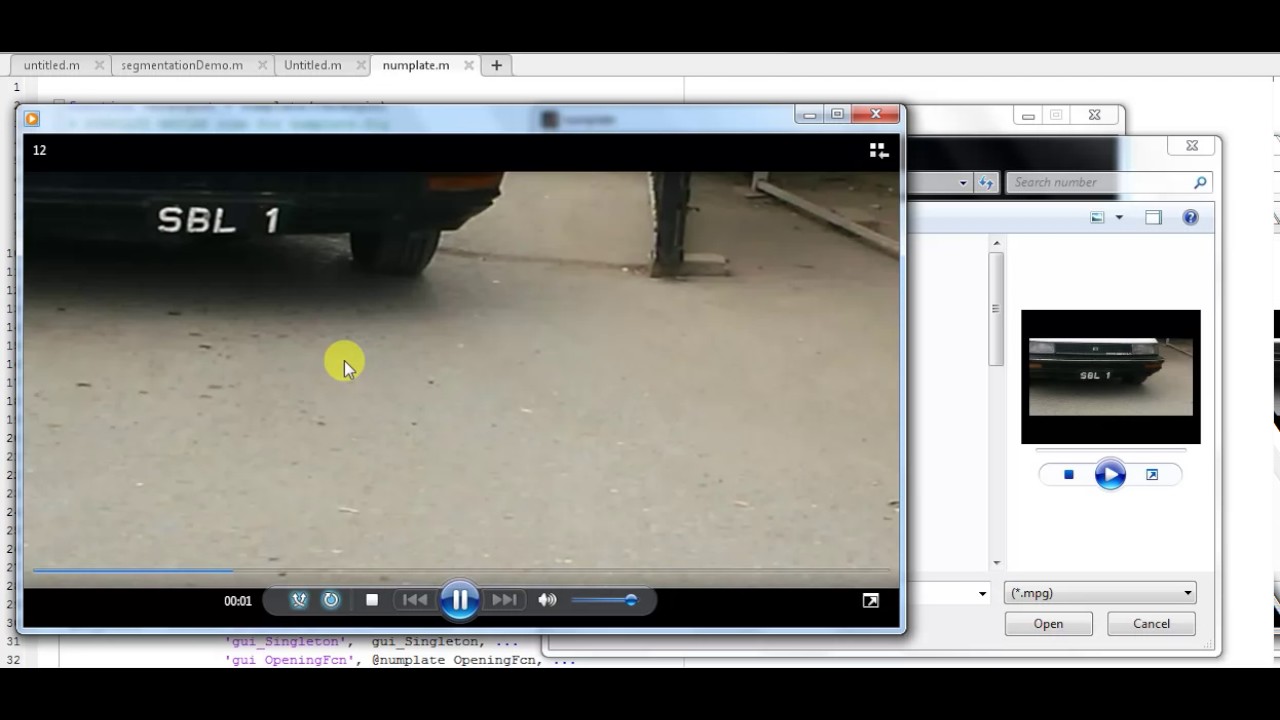Viewport: 1280px width, 720px height.
Task: Open view options dropdown arrow
Action: coord(1119,217)
